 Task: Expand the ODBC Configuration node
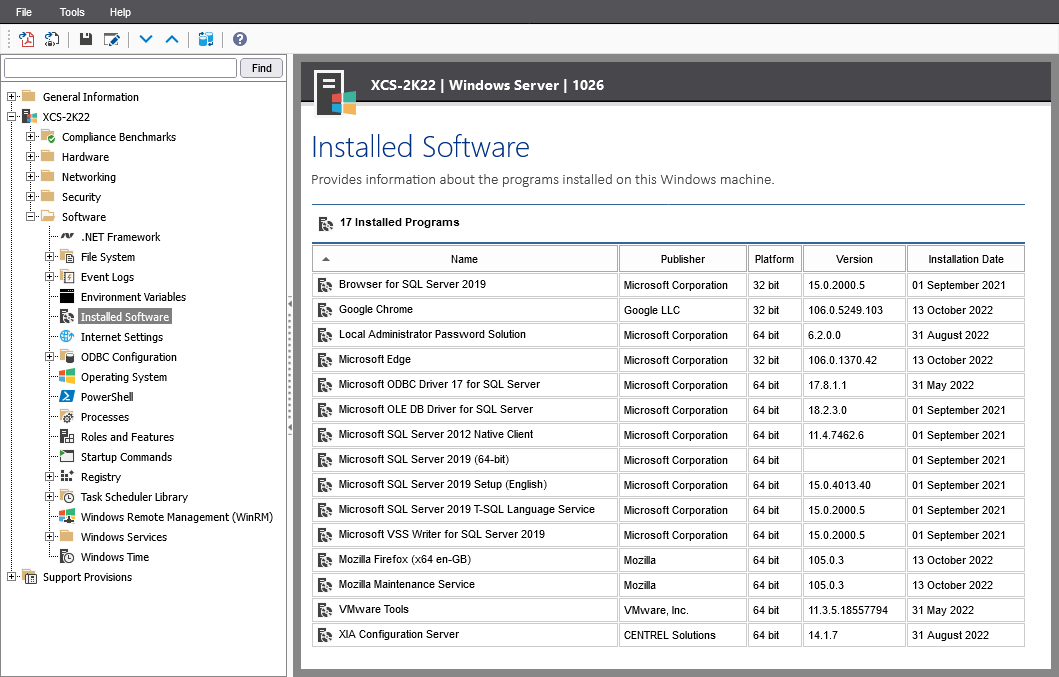(49, 357)
